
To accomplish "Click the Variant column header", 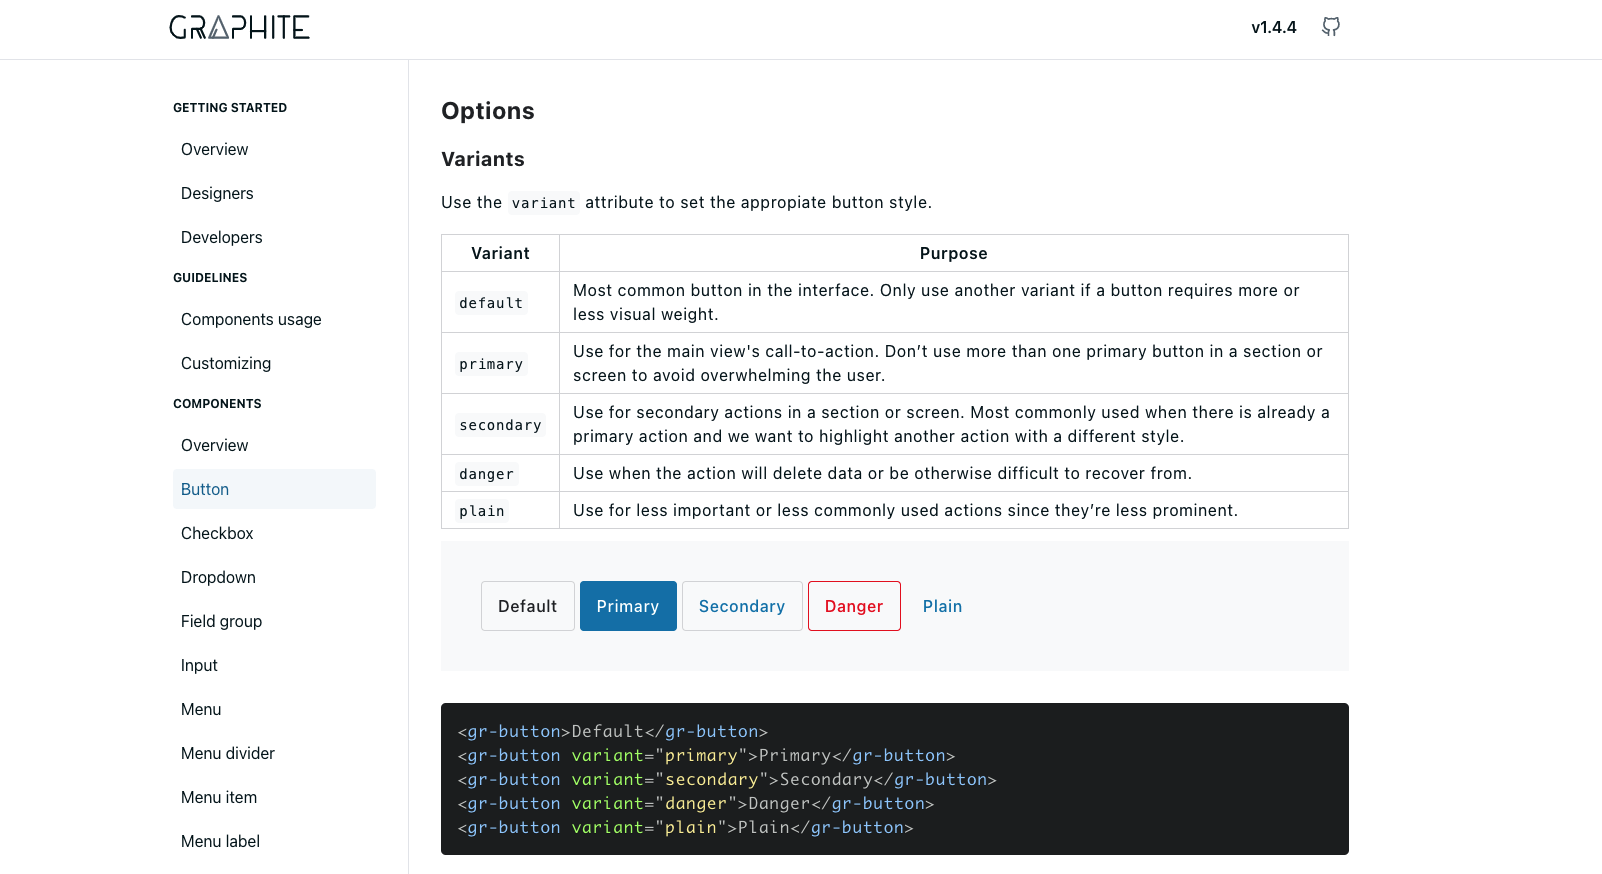I will [500, 253].
